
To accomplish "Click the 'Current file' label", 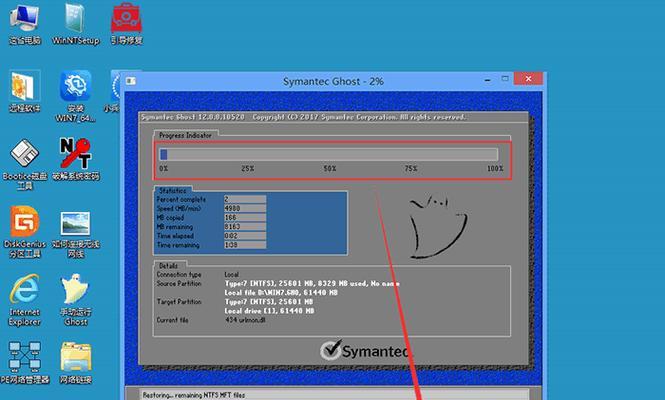I will [172, 320].
